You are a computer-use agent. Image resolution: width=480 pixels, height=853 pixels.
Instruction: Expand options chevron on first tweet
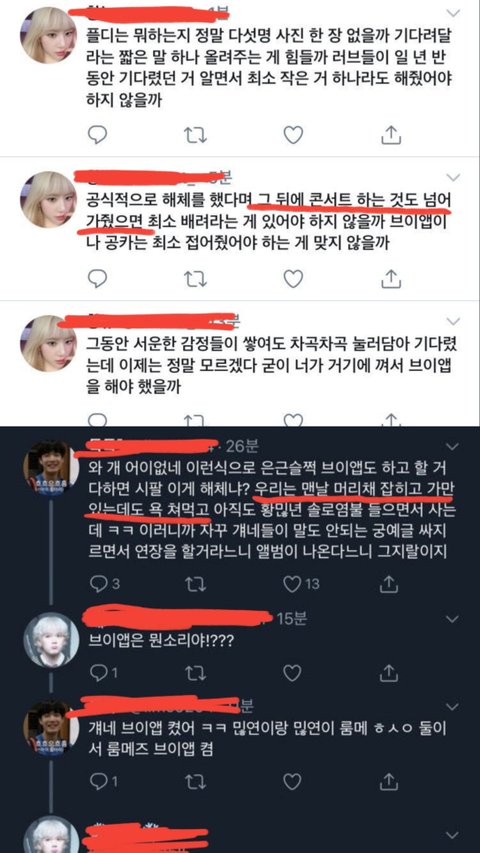[453, 12]
